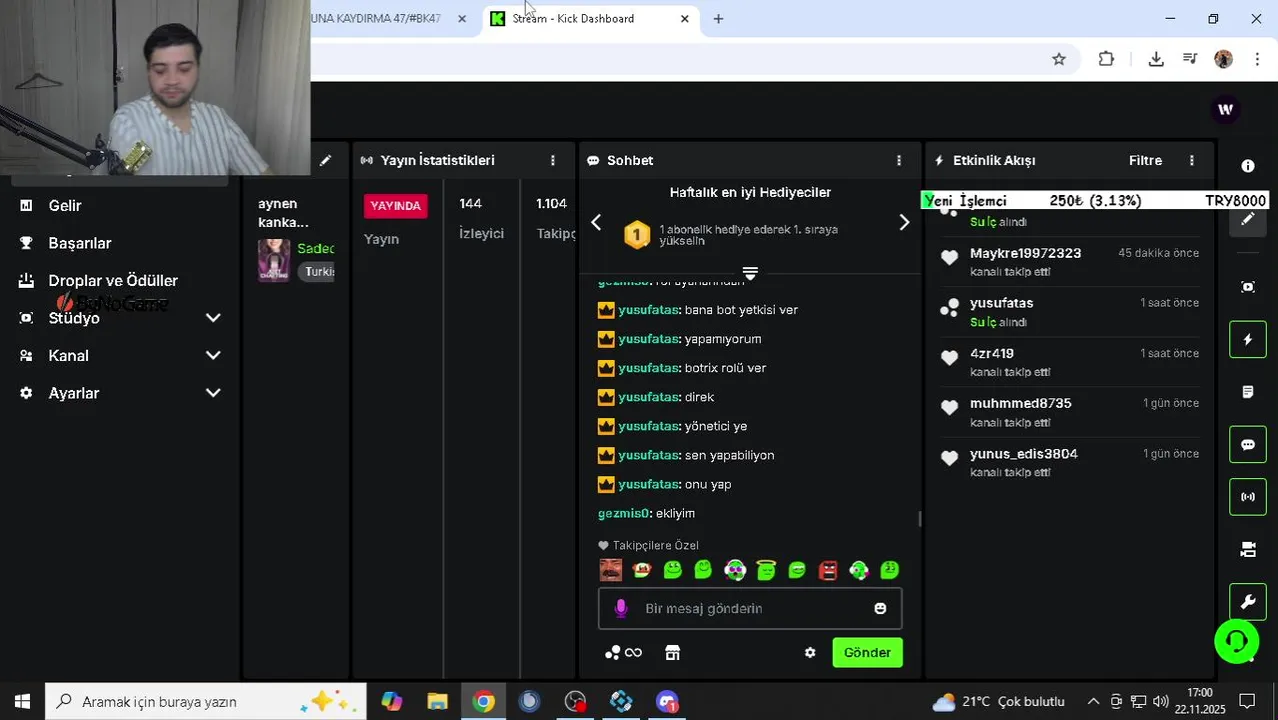Toggle activity feed lightning widget
The image size is (1278, 720).
pyautogui.click(x=1248, y=340)
